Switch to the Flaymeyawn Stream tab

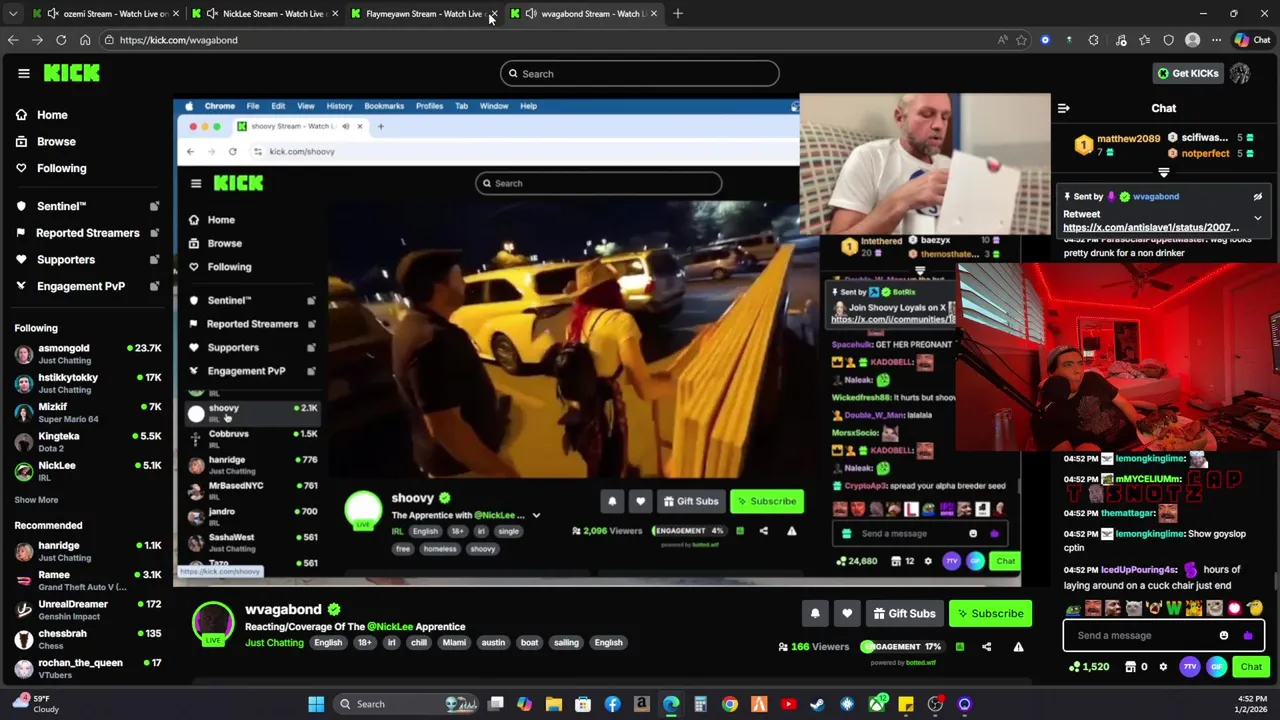click(423, 14)
